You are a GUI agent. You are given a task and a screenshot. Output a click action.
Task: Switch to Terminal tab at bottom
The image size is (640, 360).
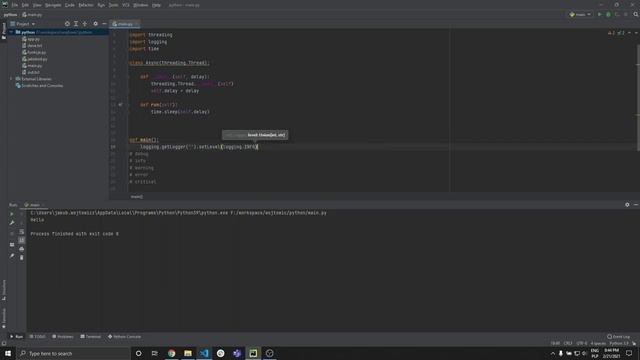[x=91, y=337]
